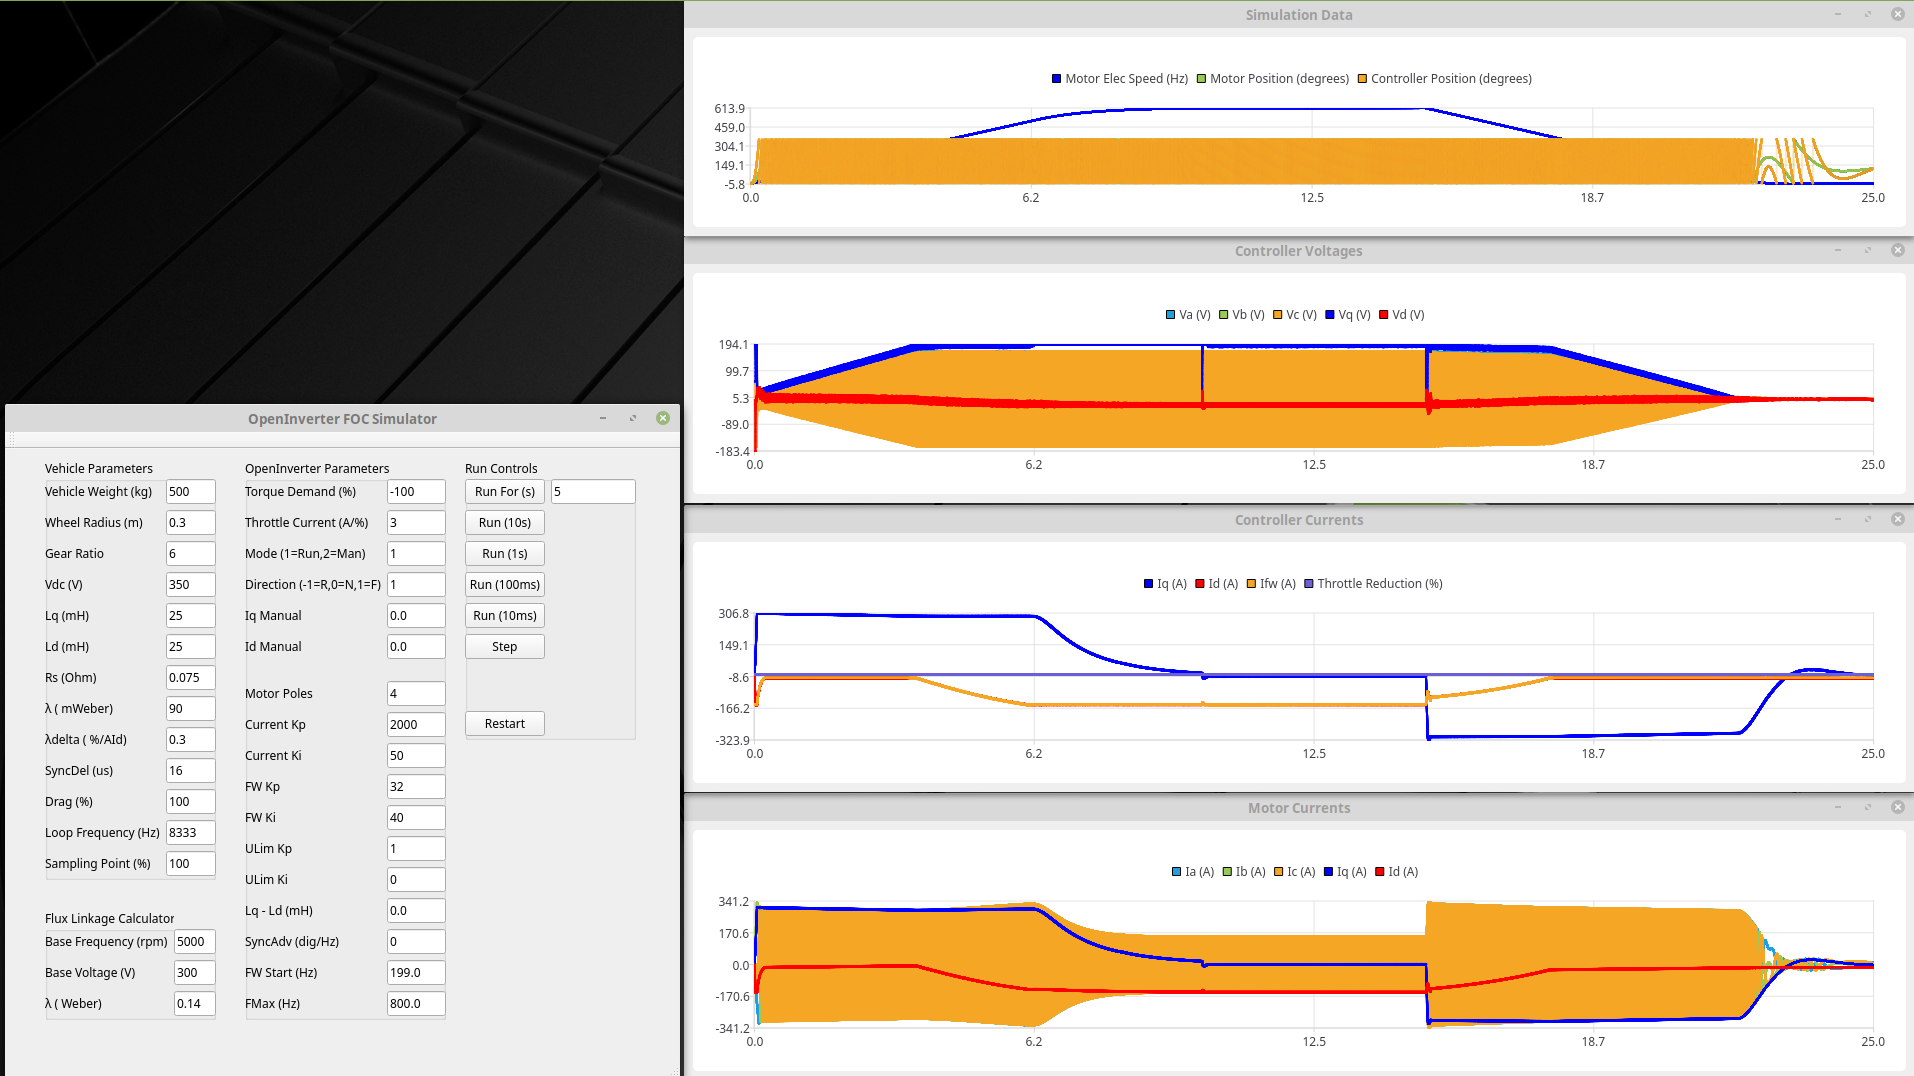Restart the simulation

click(504, 724)
